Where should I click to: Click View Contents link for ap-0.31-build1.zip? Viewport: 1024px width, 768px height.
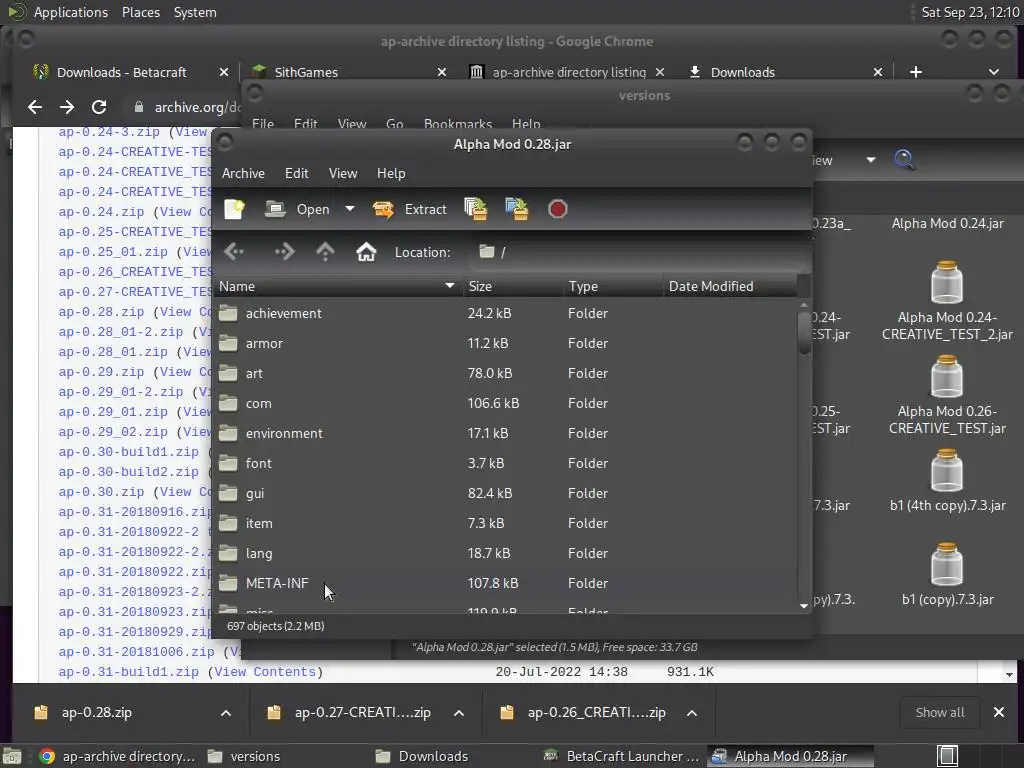(x=265, y=672)
